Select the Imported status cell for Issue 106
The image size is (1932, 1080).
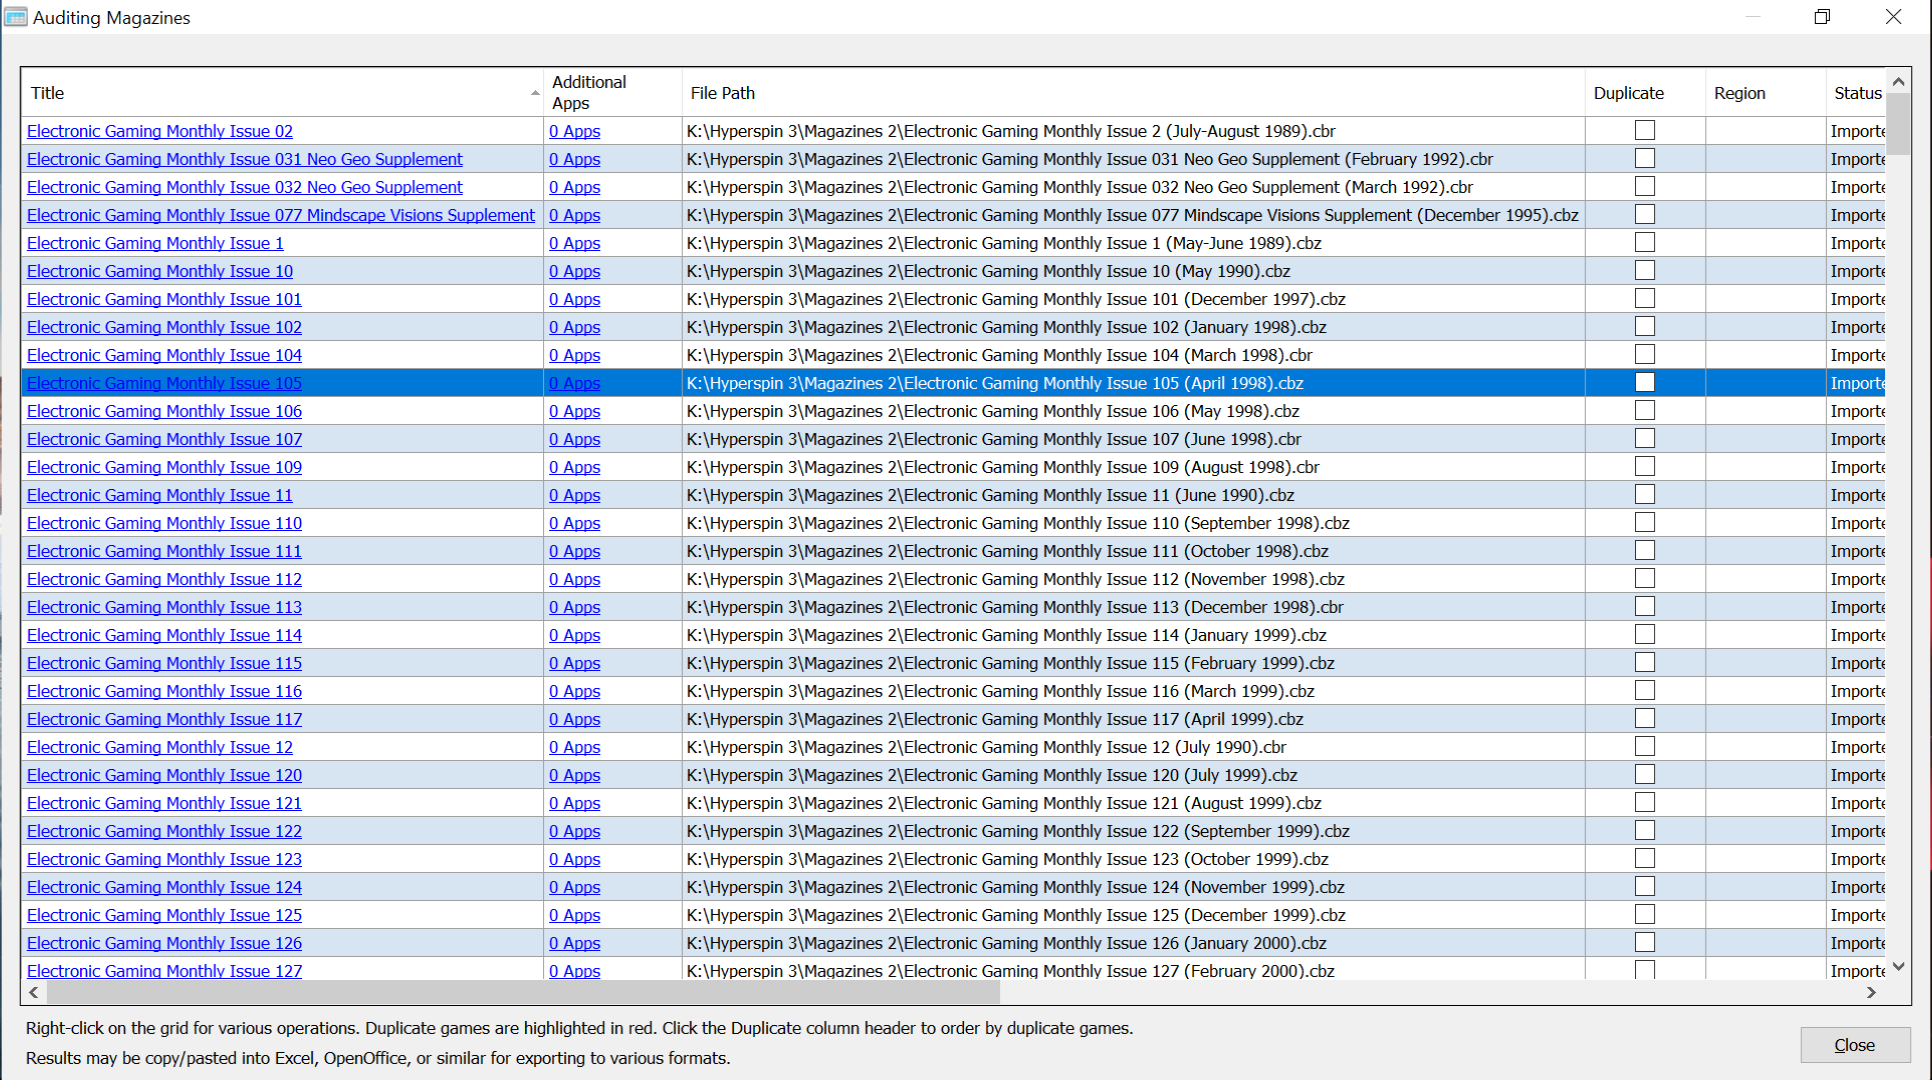point(1856,411)
